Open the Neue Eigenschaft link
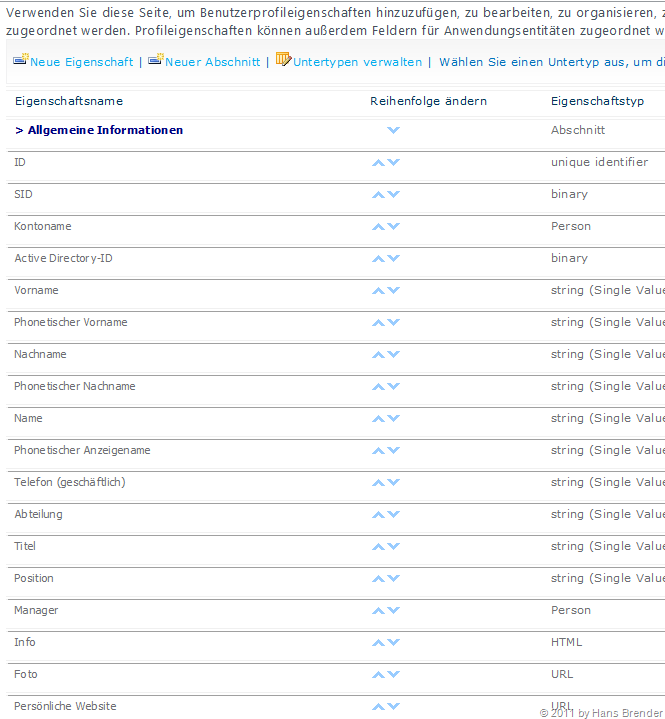 click(x=81, y=62)
